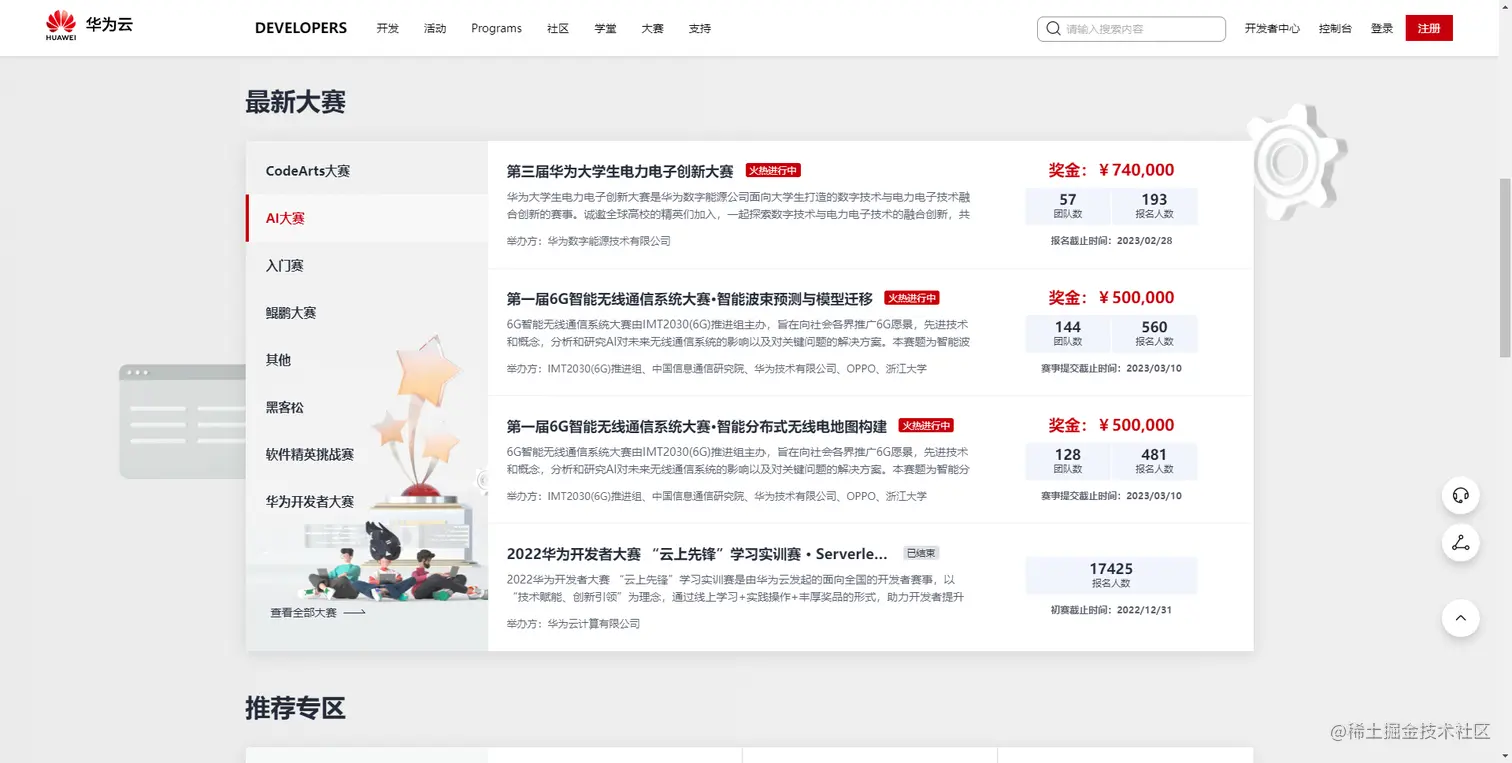Click registrant count 193
This screenshot has height=763, width=1512.
pos(1154,200)
